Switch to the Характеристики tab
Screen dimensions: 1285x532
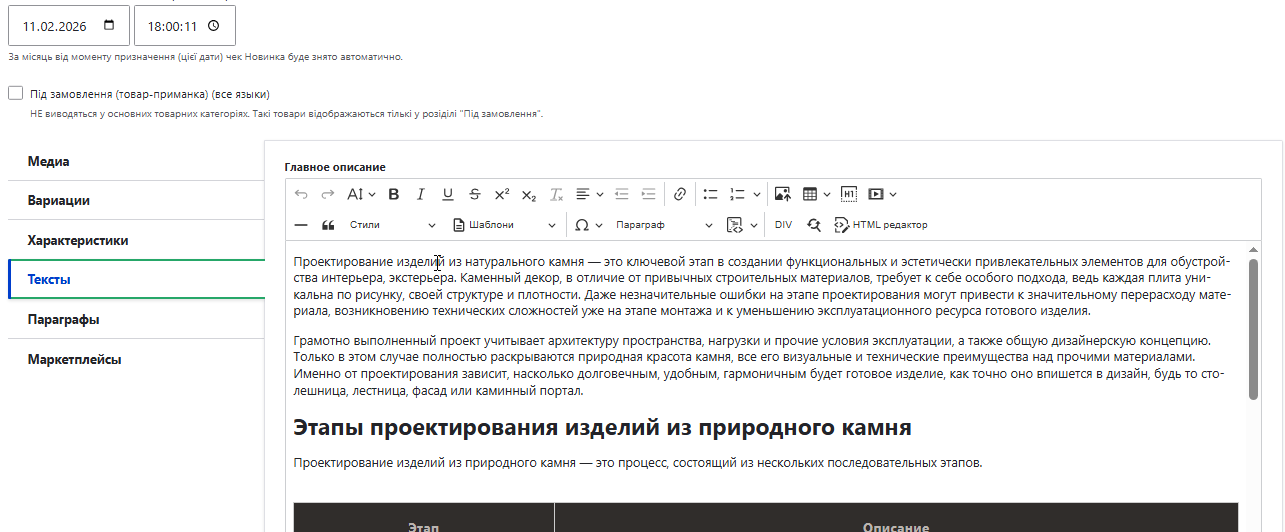[x=136, y=240]
